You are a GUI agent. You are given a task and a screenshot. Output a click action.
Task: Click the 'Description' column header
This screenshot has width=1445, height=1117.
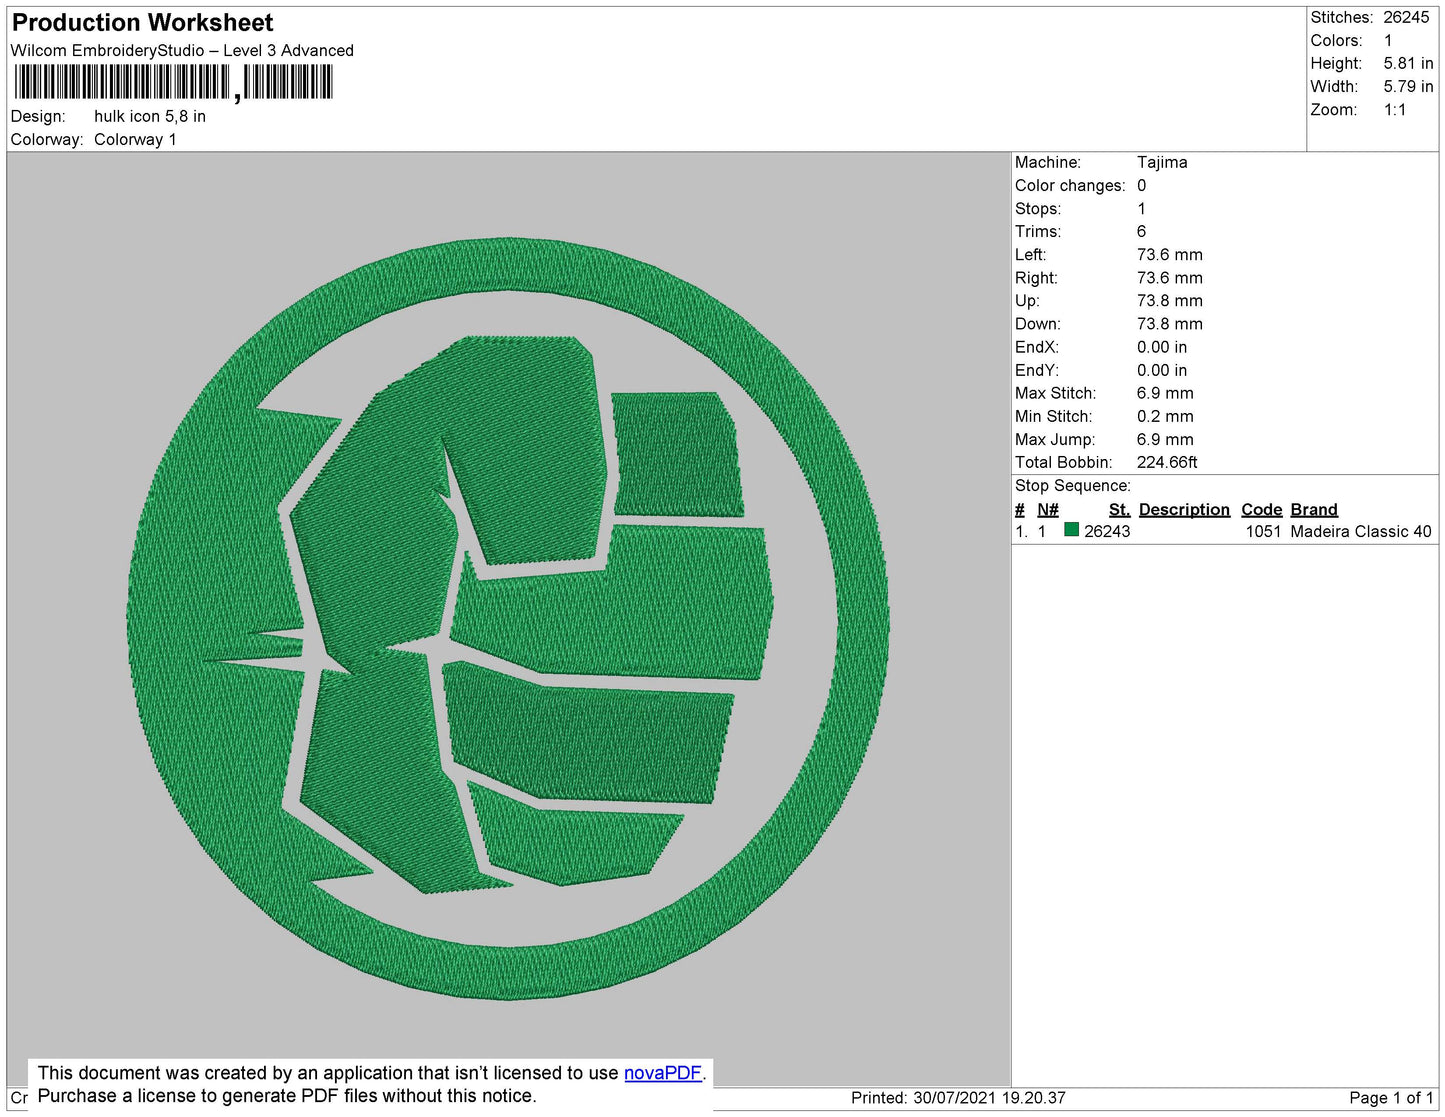point(1184,509)
